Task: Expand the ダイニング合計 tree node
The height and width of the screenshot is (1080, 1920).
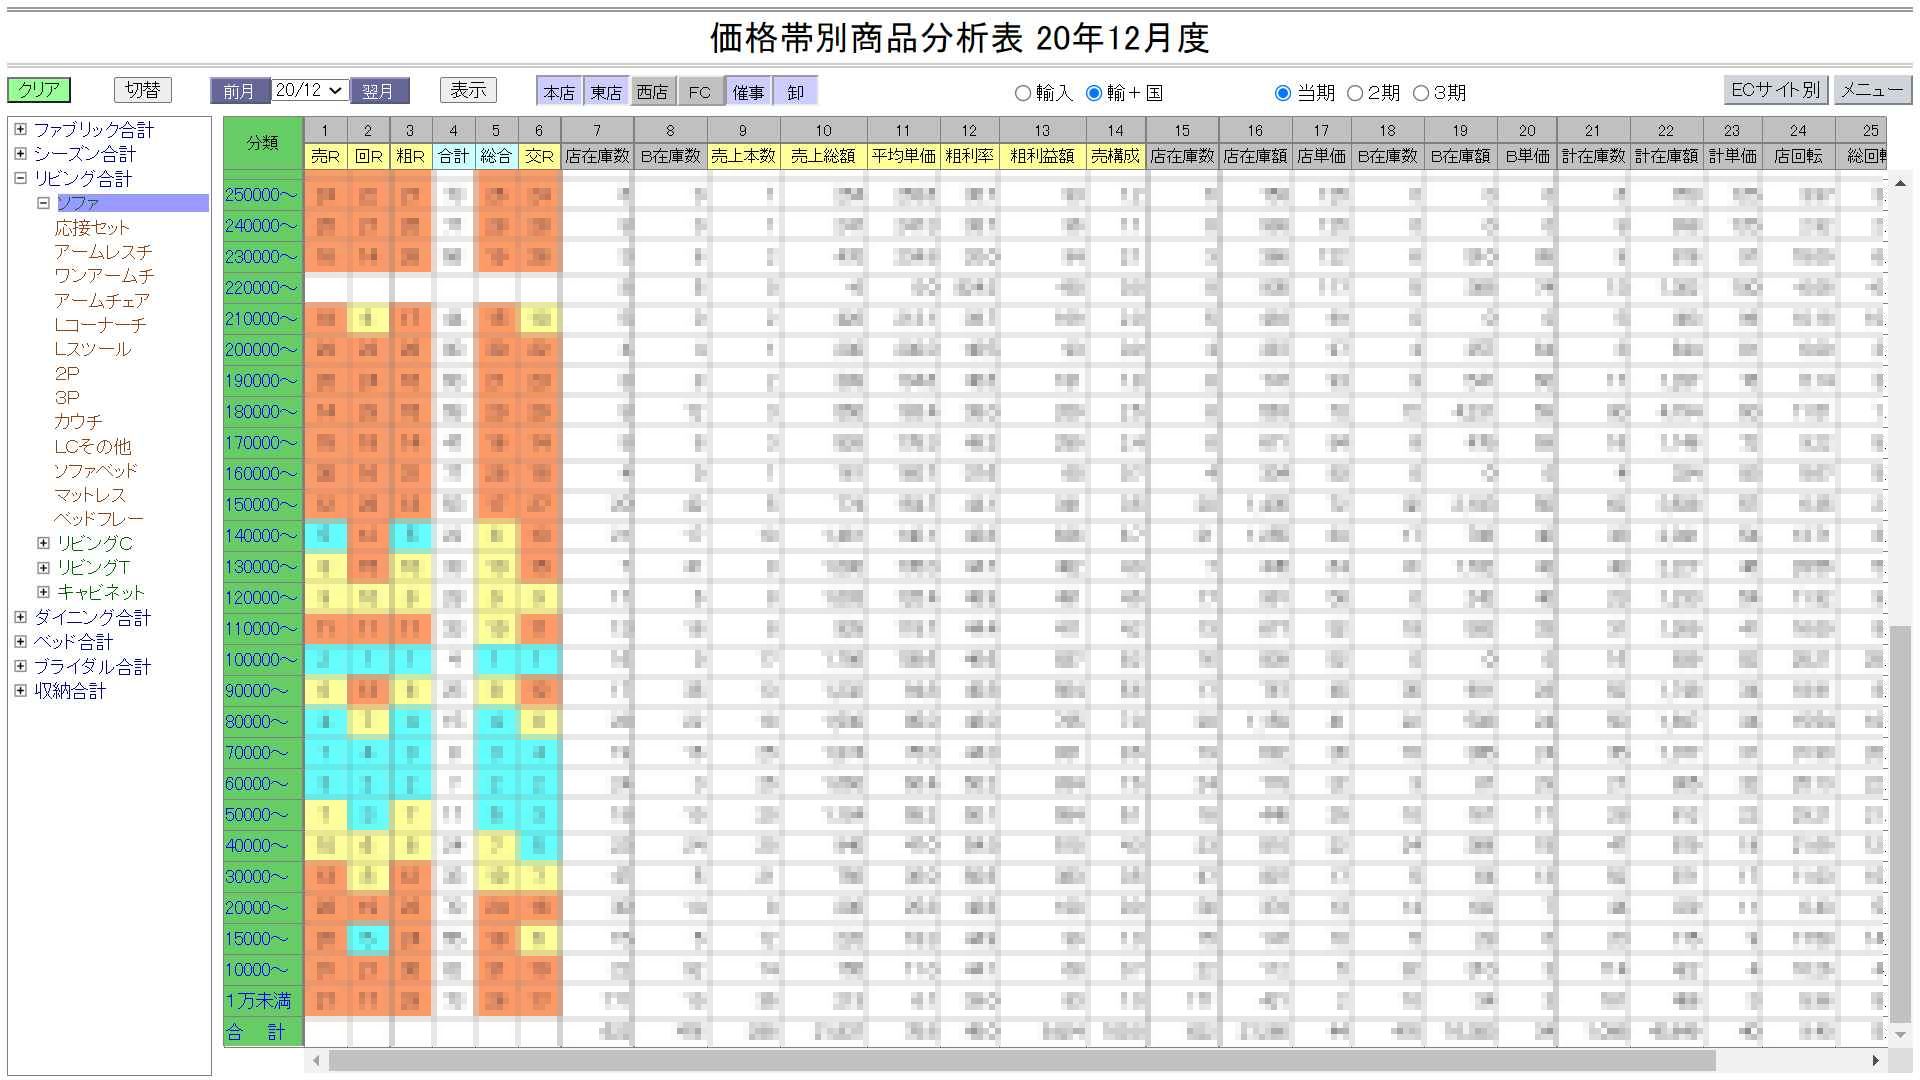Action: 20,617
